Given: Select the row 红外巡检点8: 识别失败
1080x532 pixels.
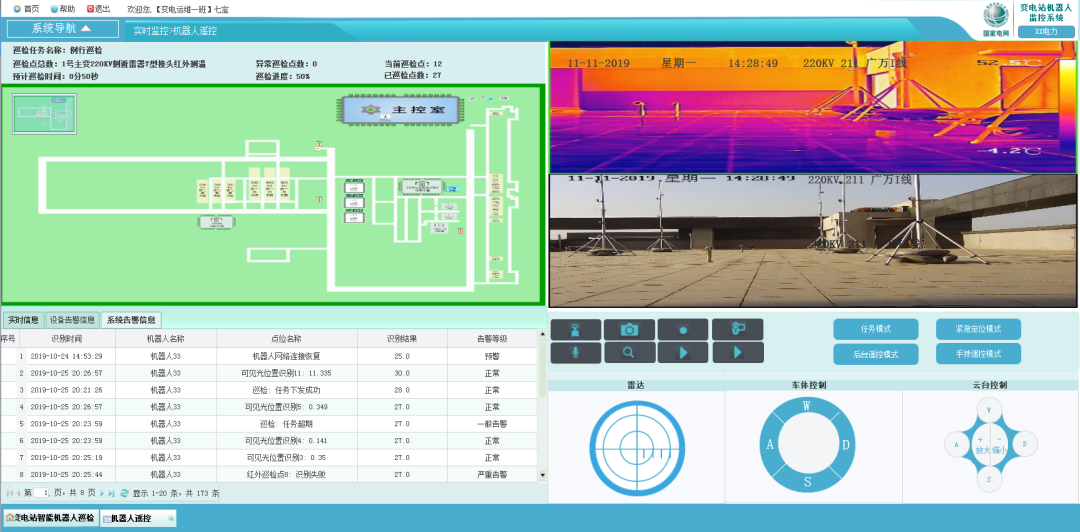Looking at the screenshot, I should click(269, 474).
